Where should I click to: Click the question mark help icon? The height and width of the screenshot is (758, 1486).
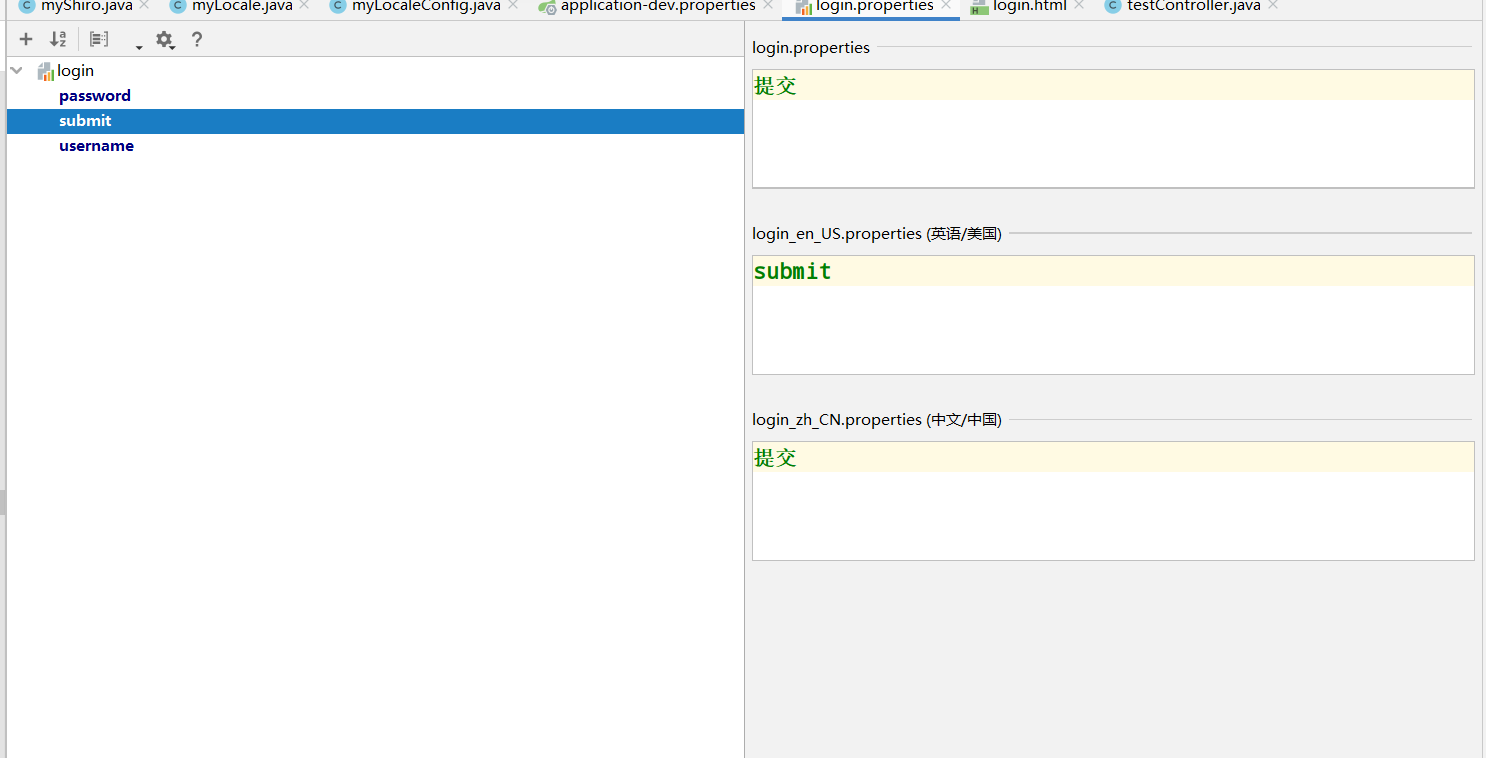pyautogui.click(x=197, y=39)
